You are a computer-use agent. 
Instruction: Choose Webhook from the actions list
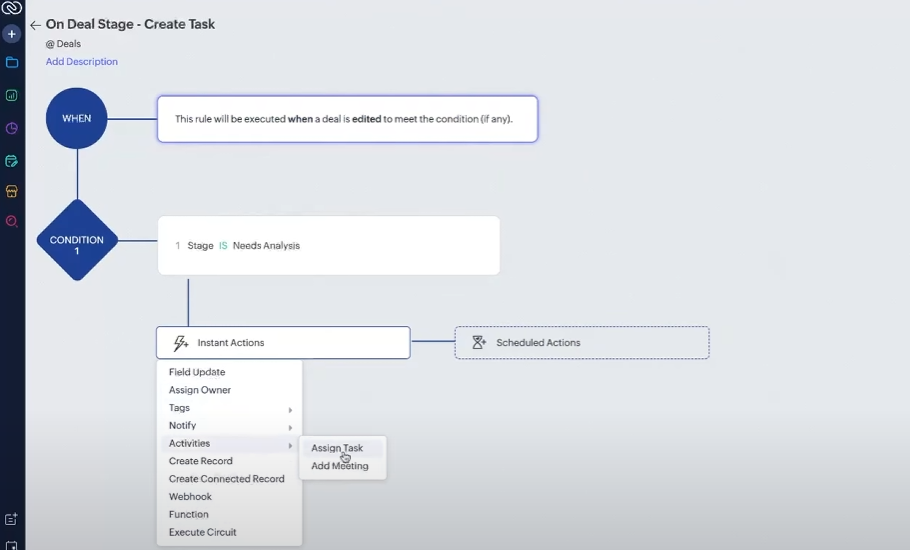coord(190,497)
